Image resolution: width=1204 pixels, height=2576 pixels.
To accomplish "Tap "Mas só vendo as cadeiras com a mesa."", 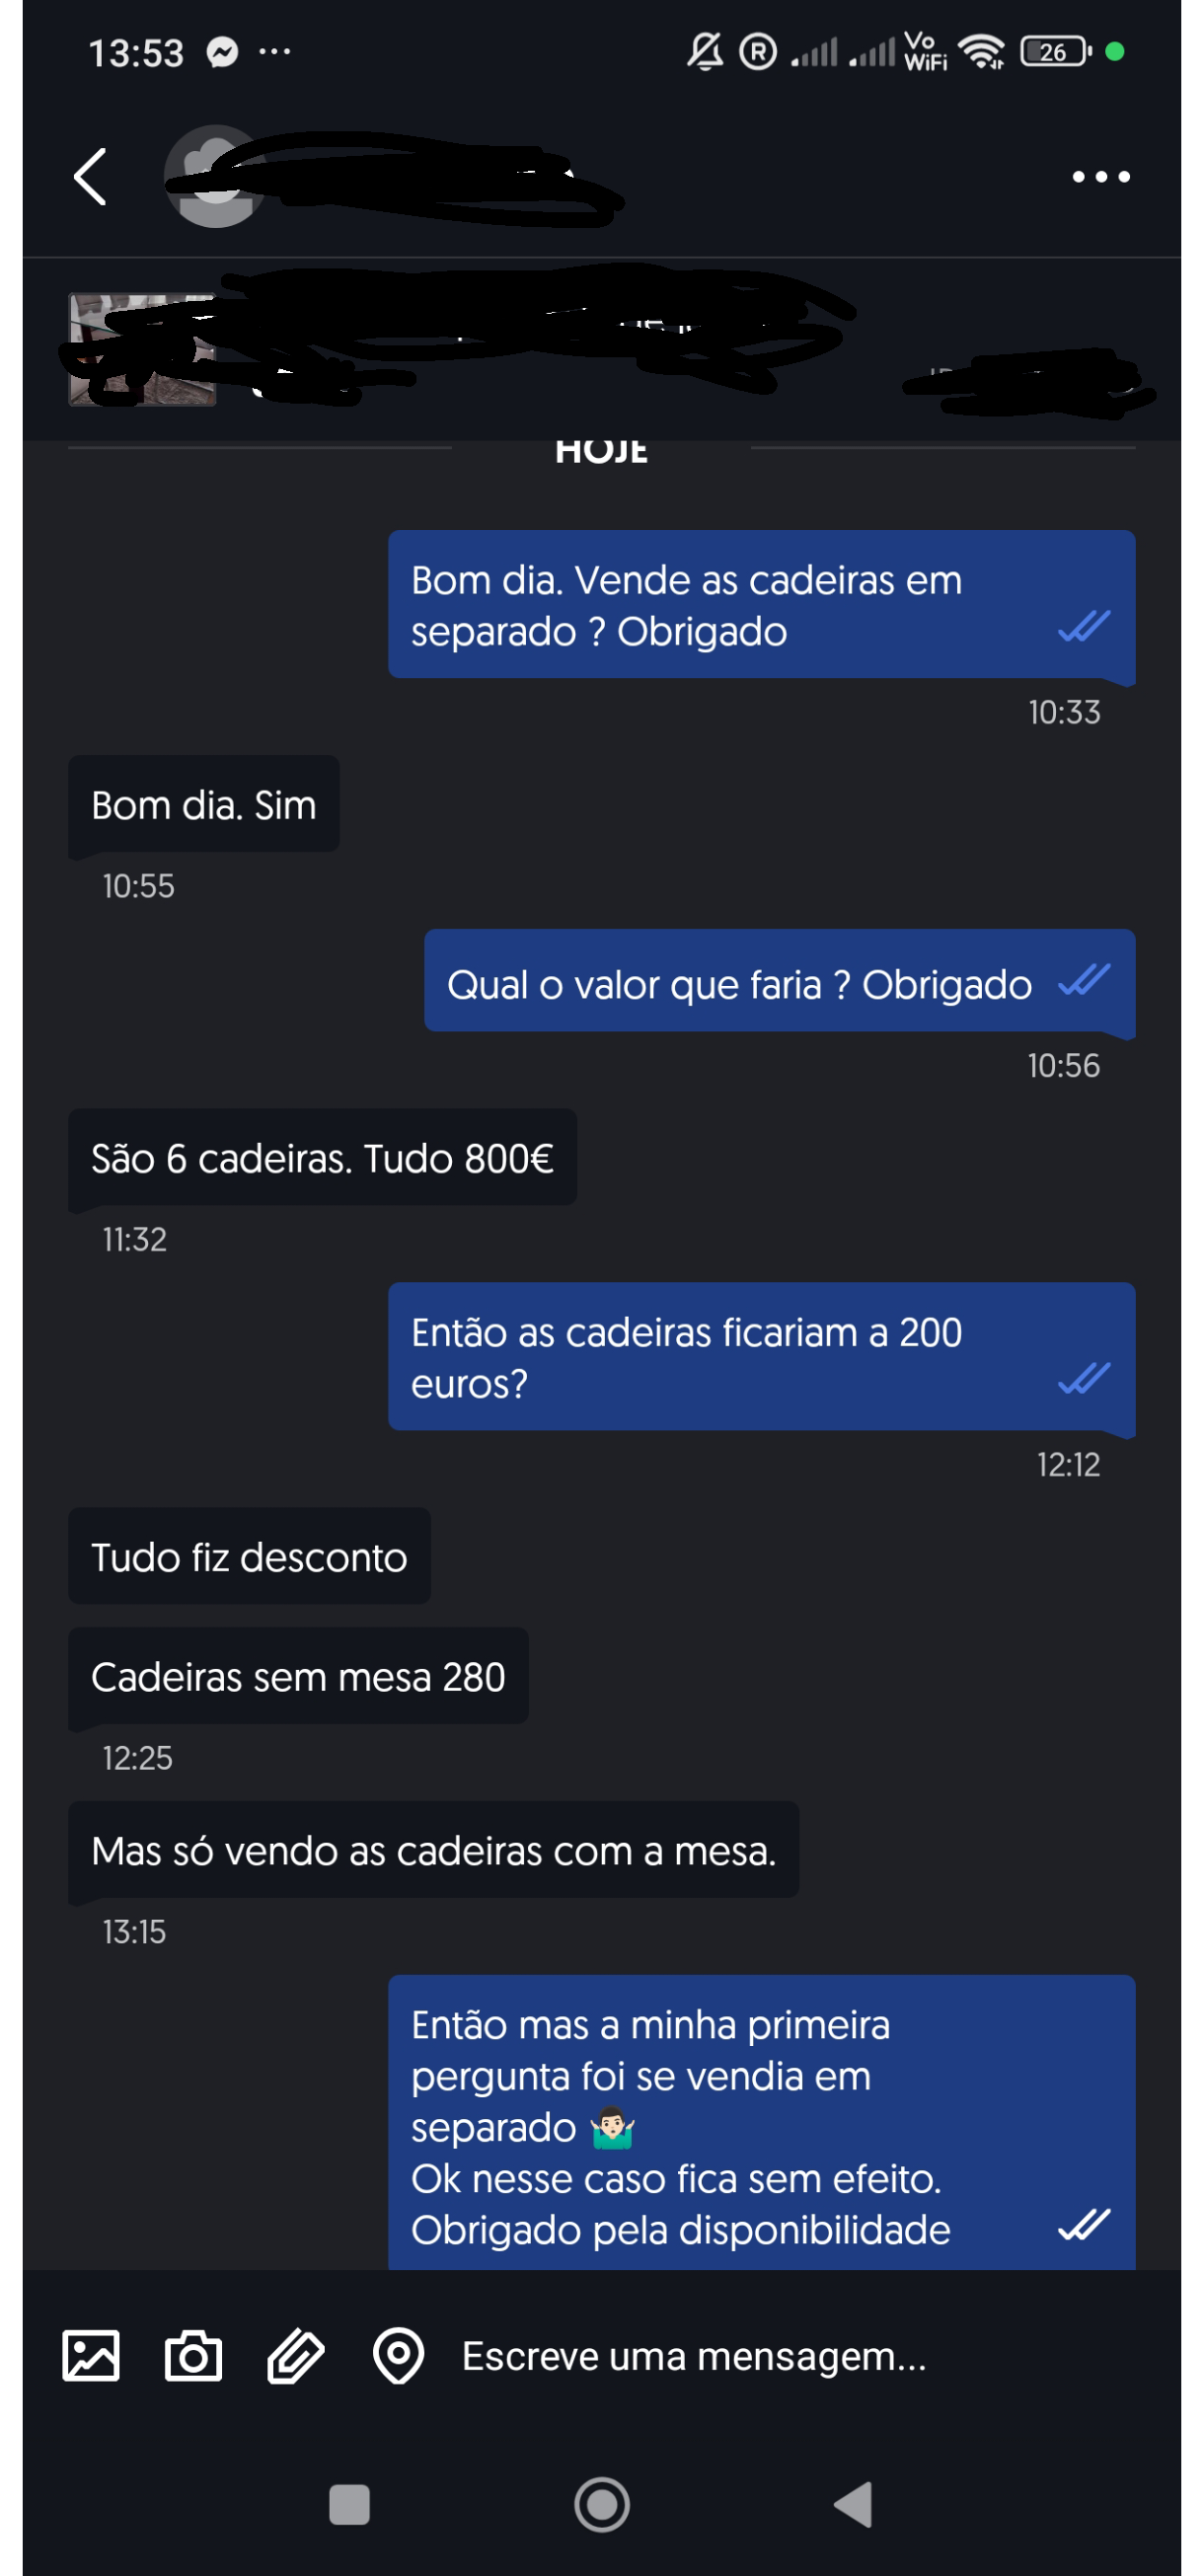I will (x=433, y=1850).
